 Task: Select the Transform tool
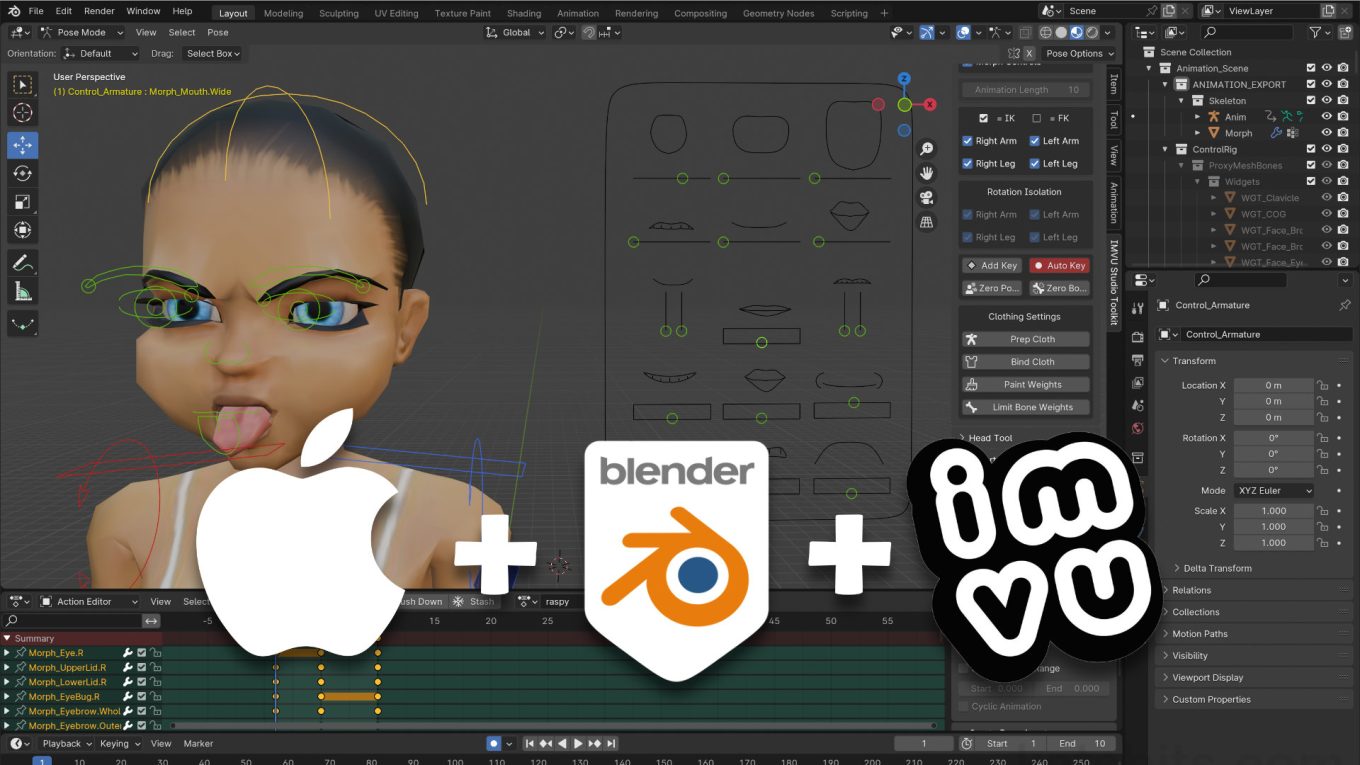tap(23, 230)
